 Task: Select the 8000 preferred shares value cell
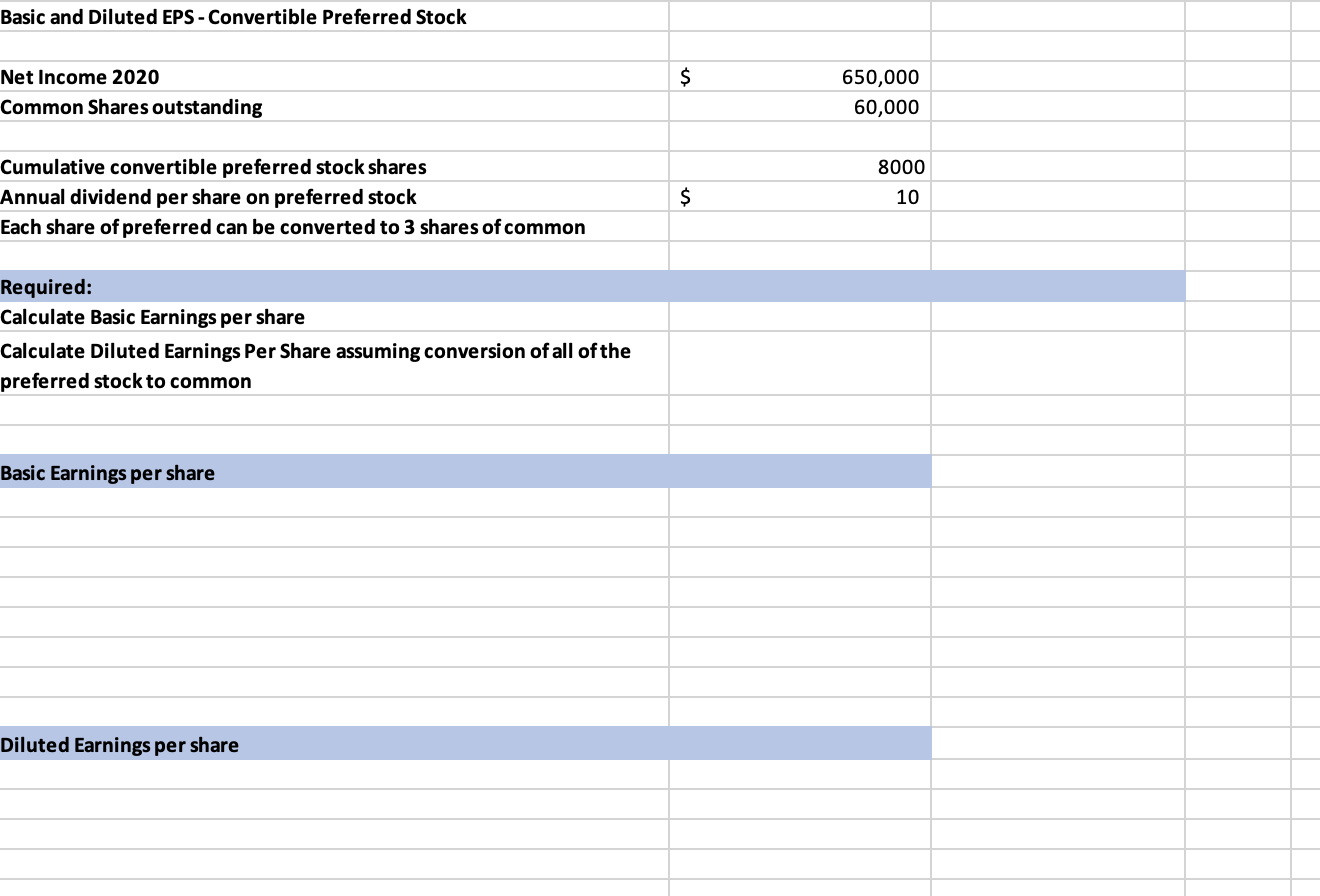coord(800,167)
